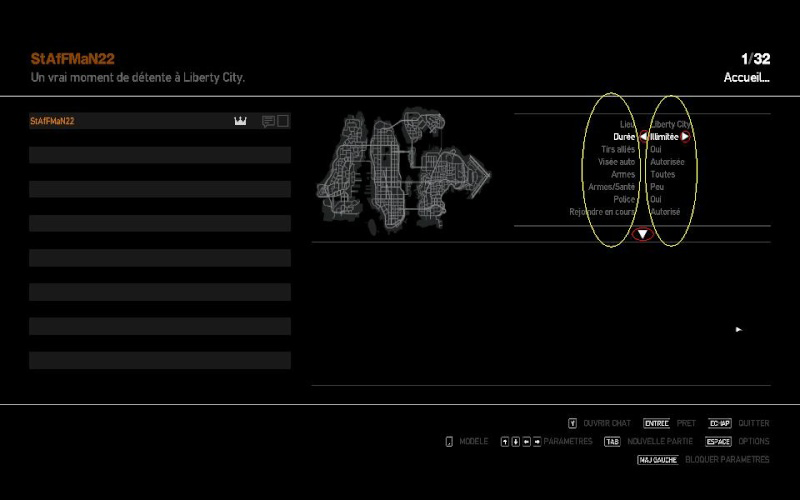
Task: Click the PARAMETRES label
Action: (x=568, y=441)
